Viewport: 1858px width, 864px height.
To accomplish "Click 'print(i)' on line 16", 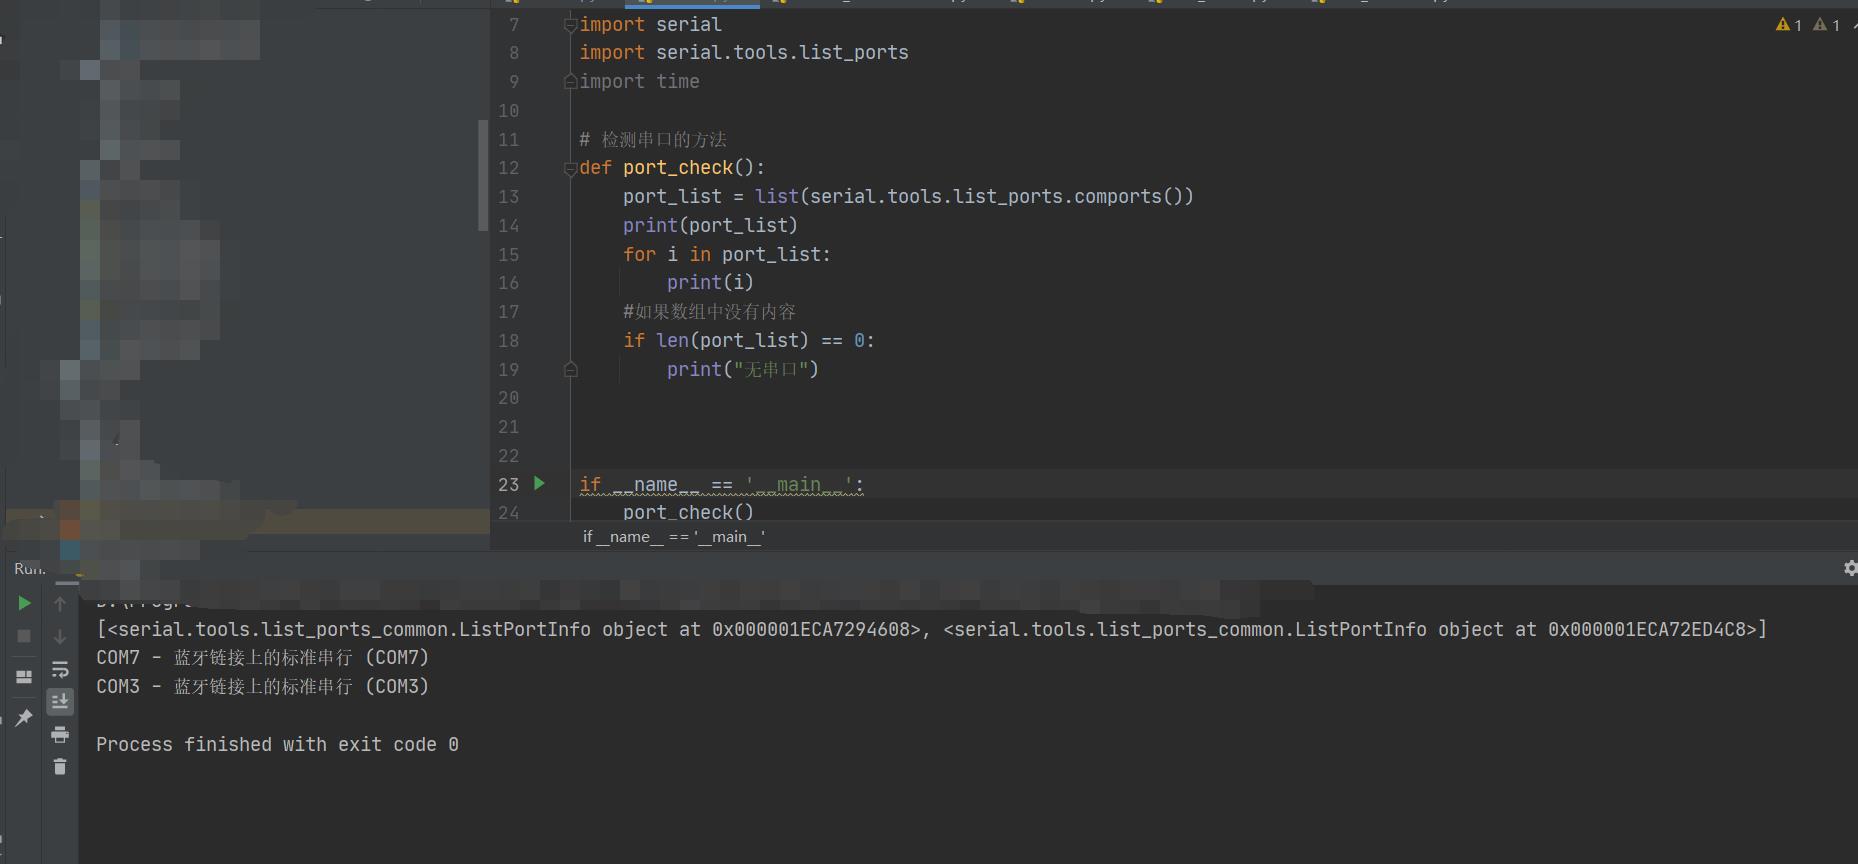I will tap(710, 283).
